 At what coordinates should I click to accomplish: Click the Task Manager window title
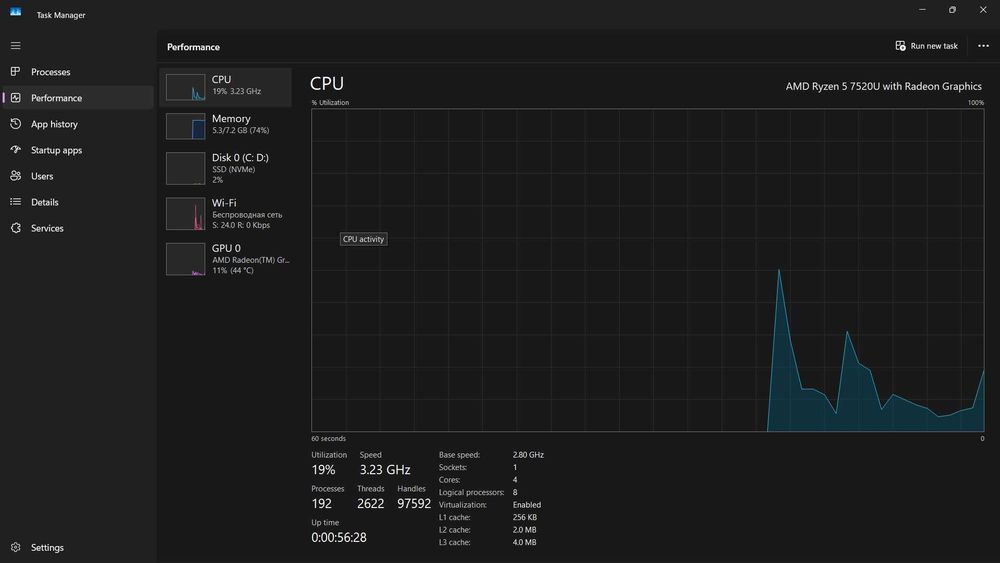point(61,15)
